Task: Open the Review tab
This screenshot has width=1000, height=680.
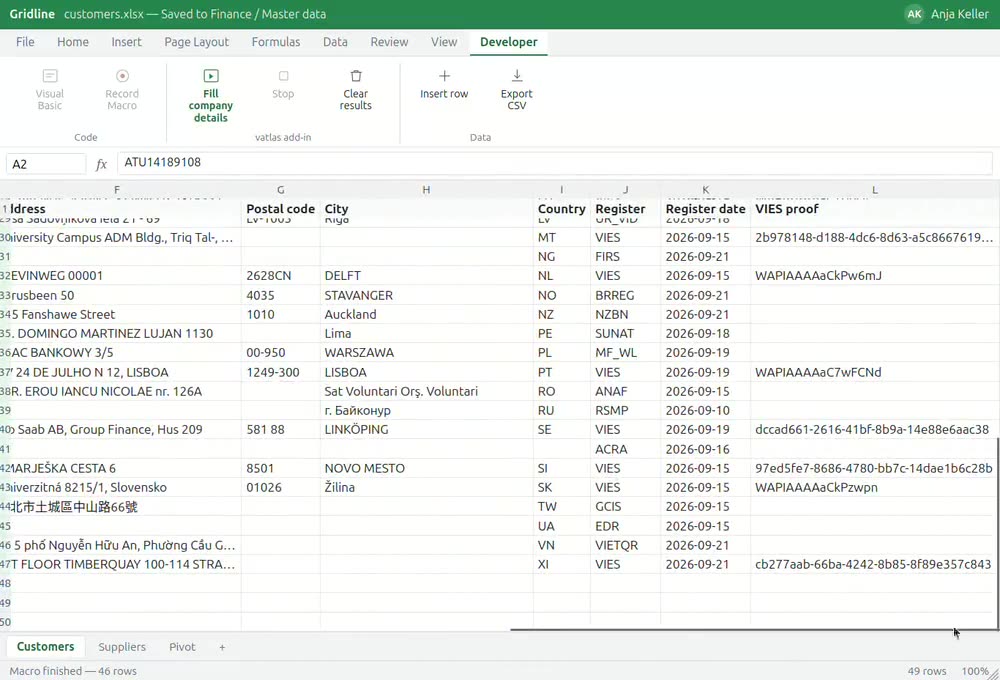Action: pos(389,42)
